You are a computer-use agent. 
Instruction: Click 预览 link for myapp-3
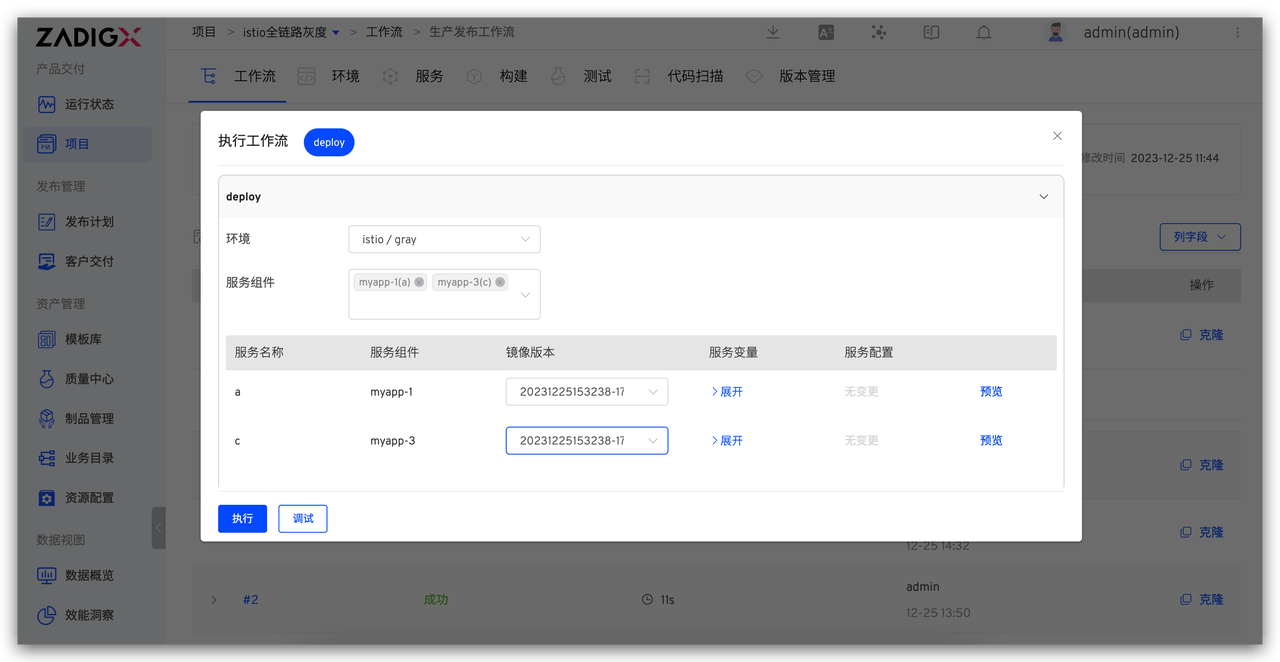pyautogui.click(x=991, y=441)
